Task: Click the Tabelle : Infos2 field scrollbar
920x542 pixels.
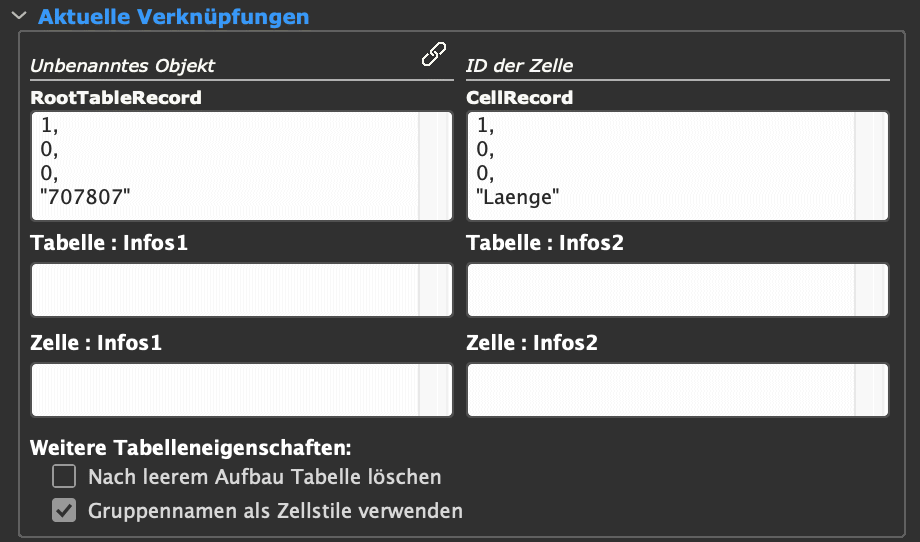Action: click(871, 290)
